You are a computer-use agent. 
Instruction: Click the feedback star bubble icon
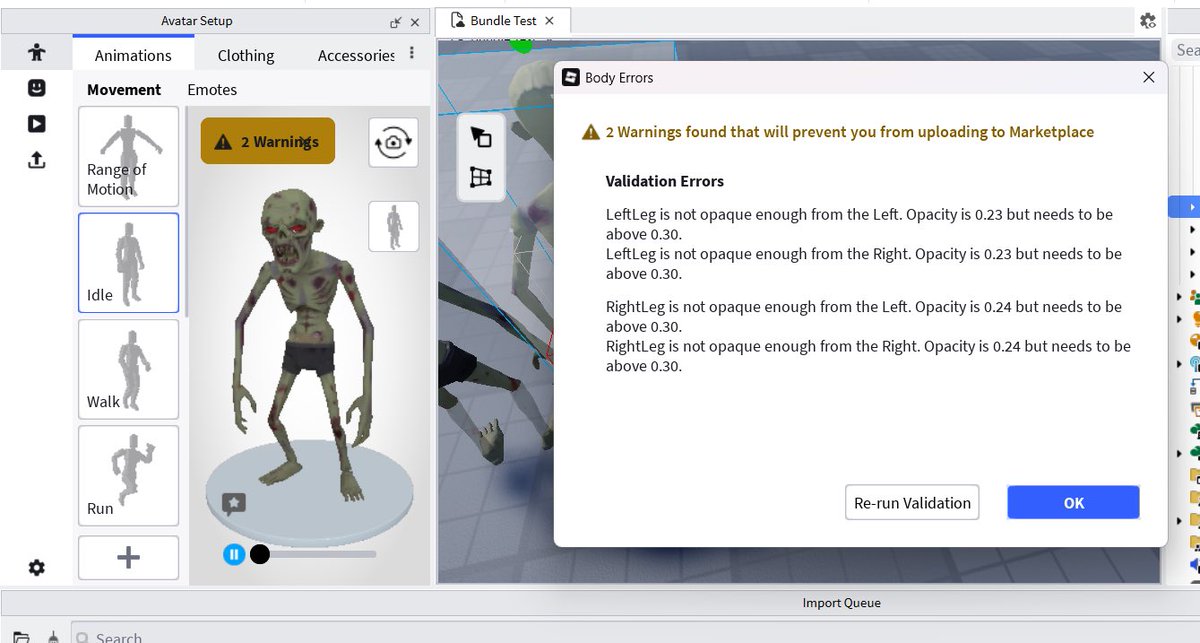pos(233,503)
